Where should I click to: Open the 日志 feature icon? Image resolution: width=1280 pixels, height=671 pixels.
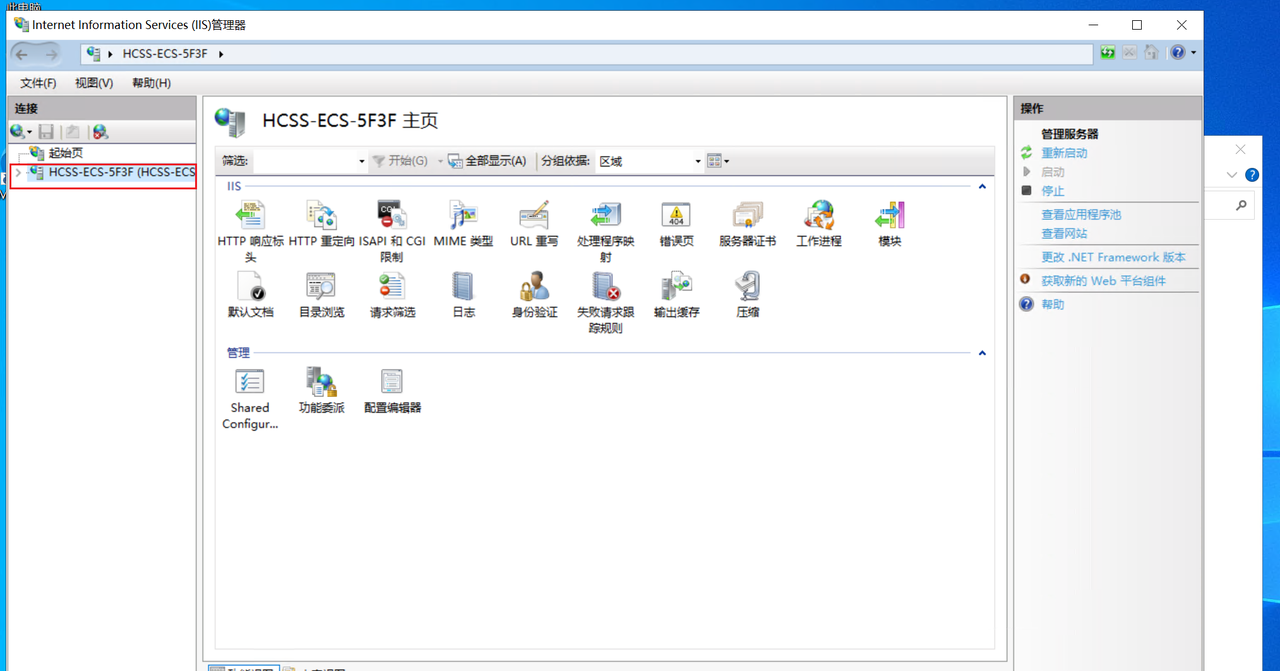(463, 286)
